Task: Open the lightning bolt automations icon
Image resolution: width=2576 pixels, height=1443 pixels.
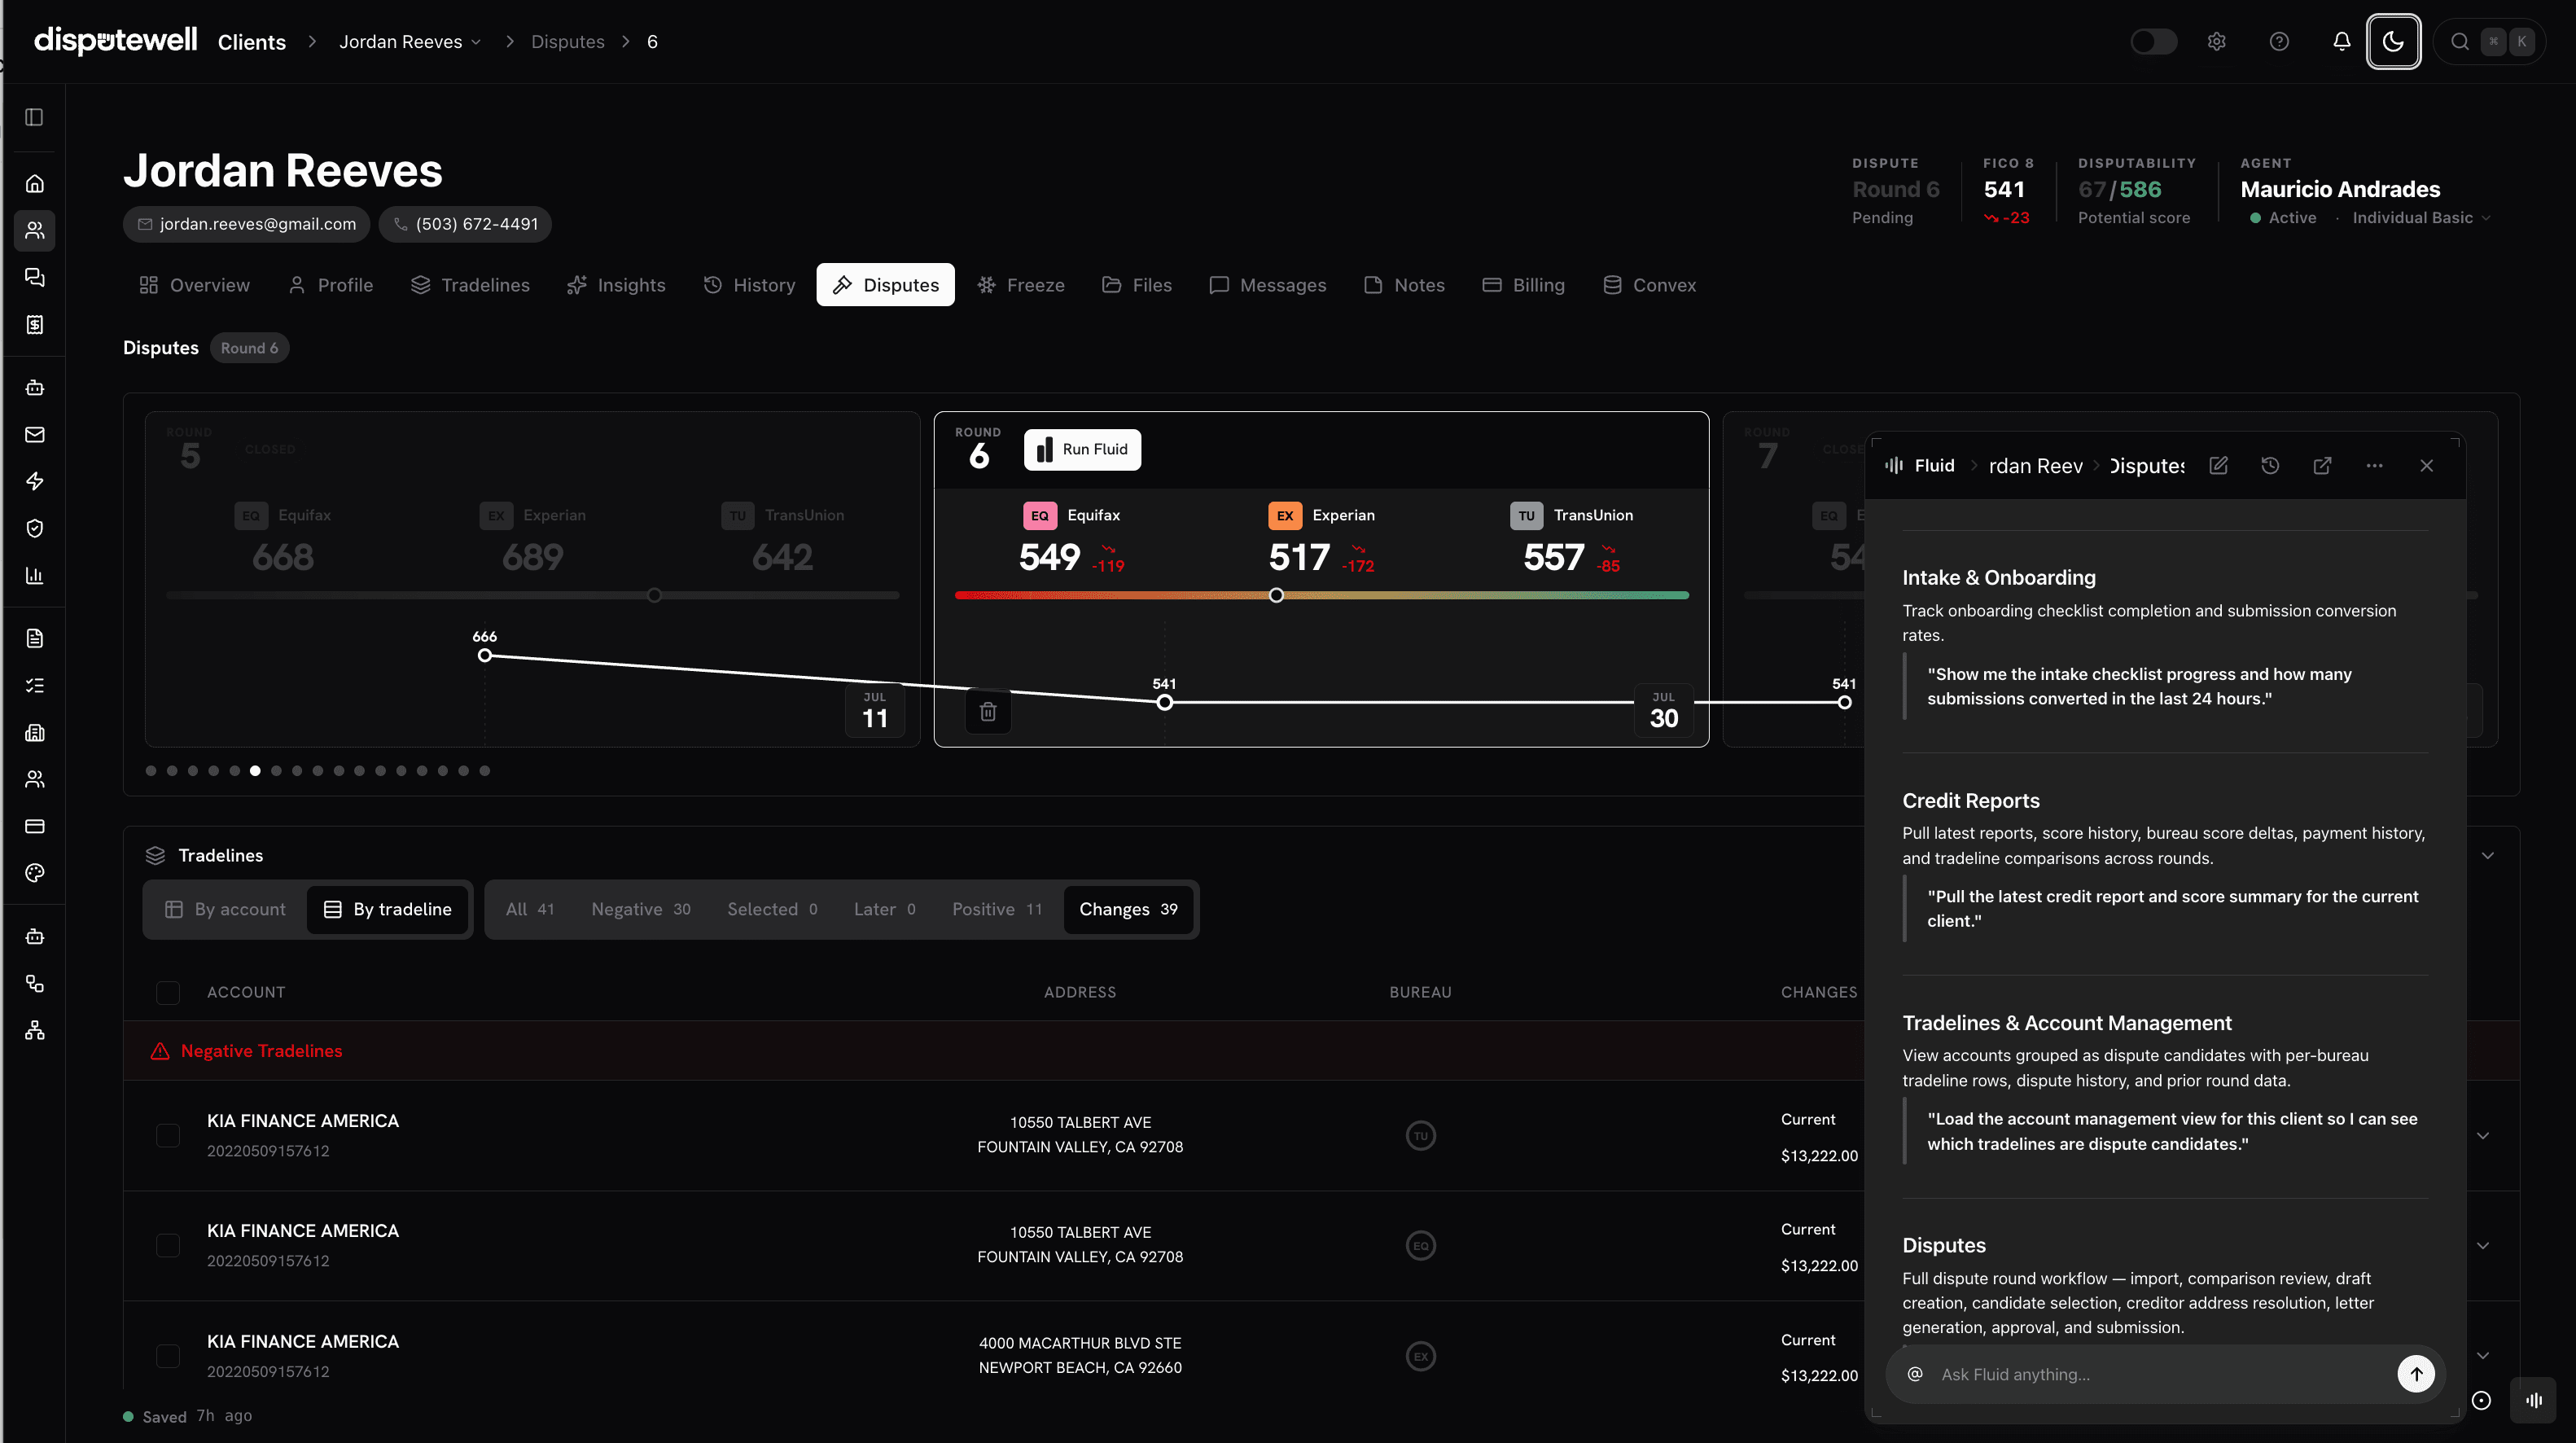Action: pyautogui.click(x=34, y=482)
